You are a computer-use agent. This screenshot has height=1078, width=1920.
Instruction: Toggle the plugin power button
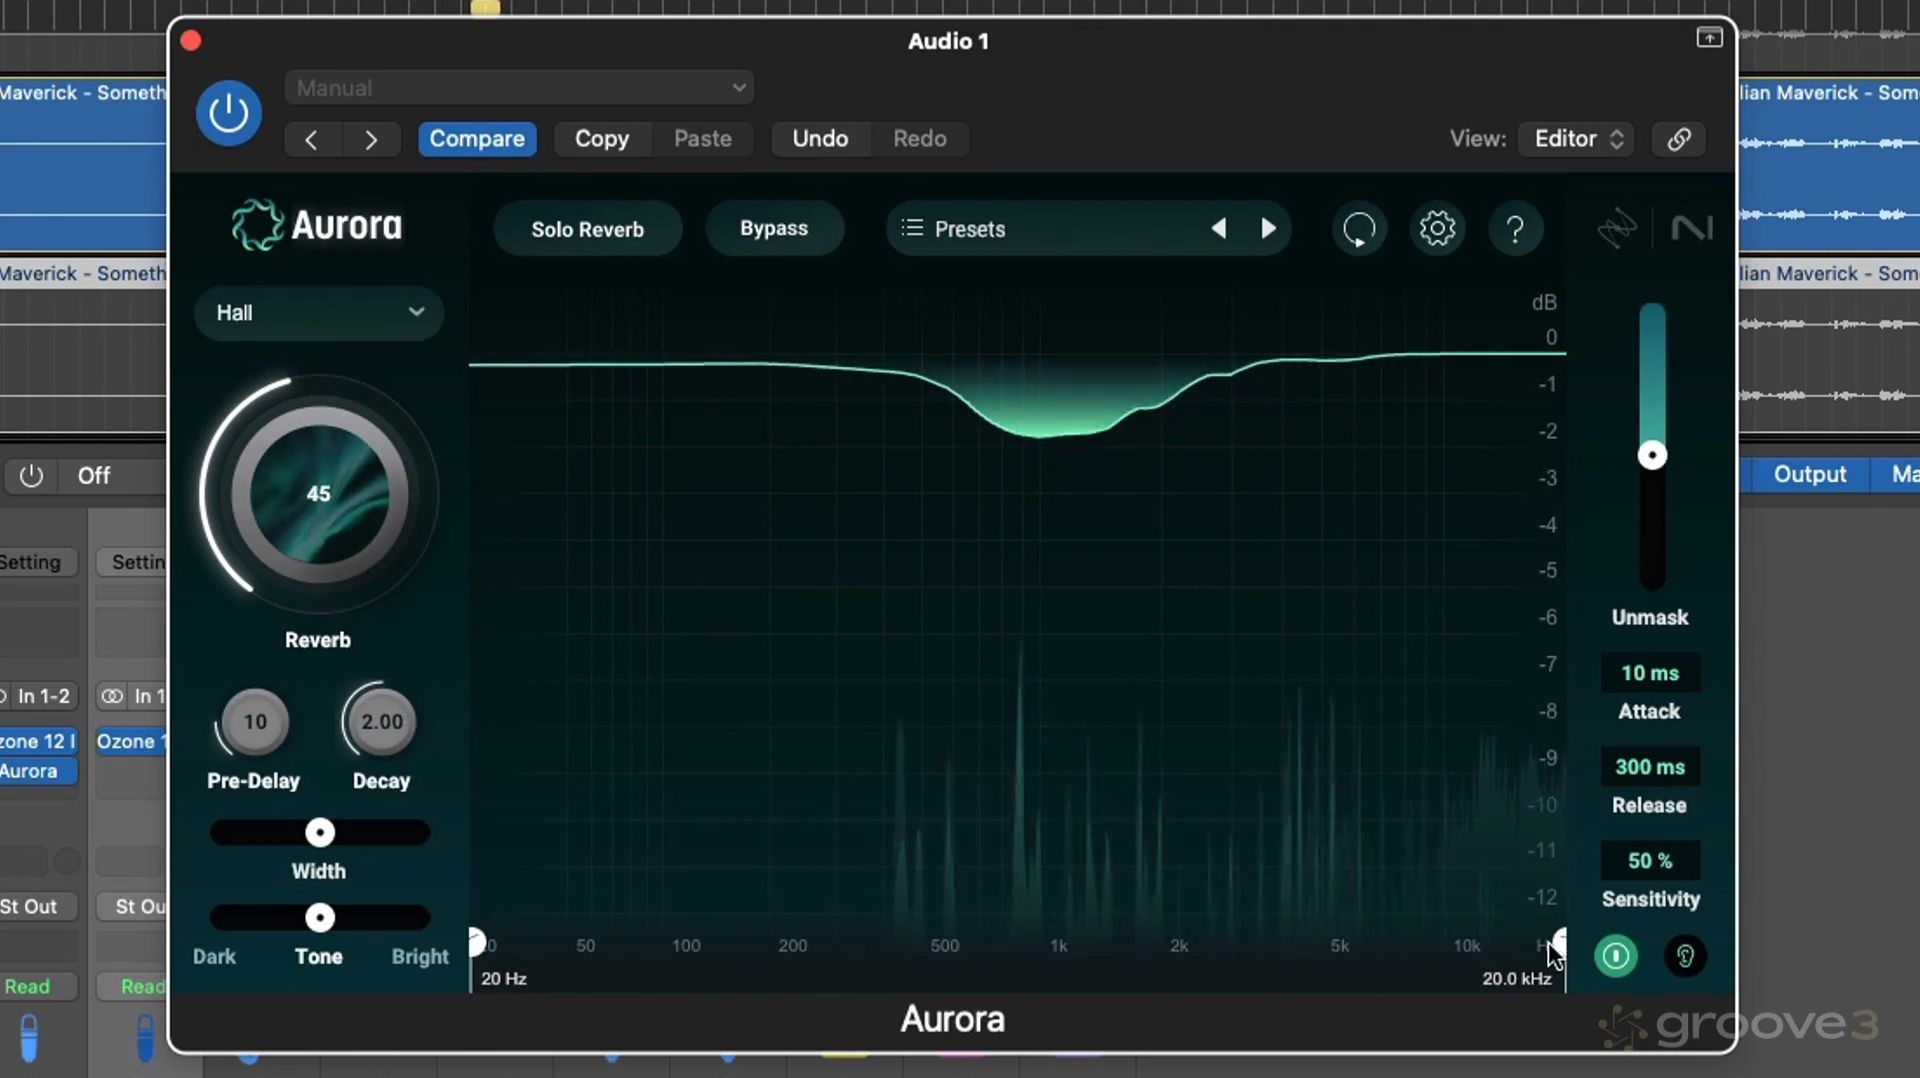coord(228,113)
